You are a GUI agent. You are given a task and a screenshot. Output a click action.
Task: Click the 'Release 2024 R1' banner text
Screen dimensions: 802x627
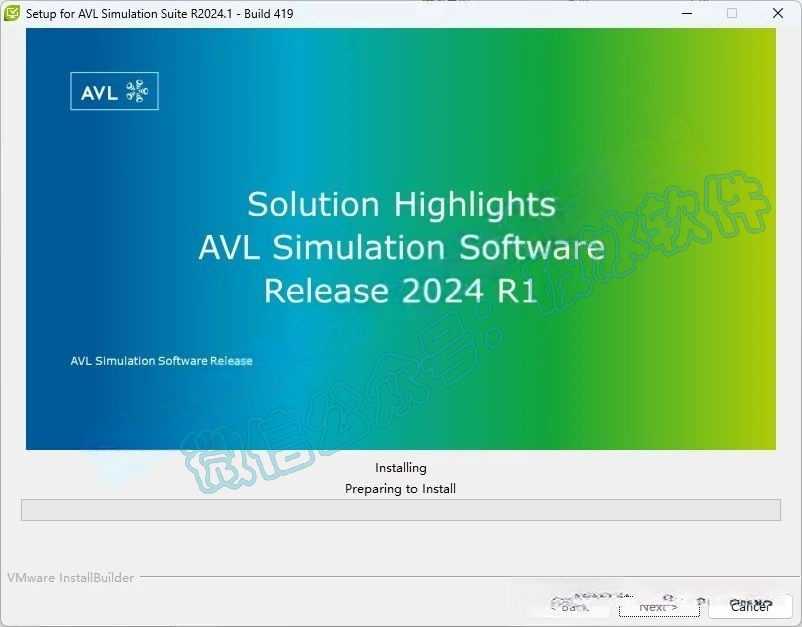coord(400,291)
